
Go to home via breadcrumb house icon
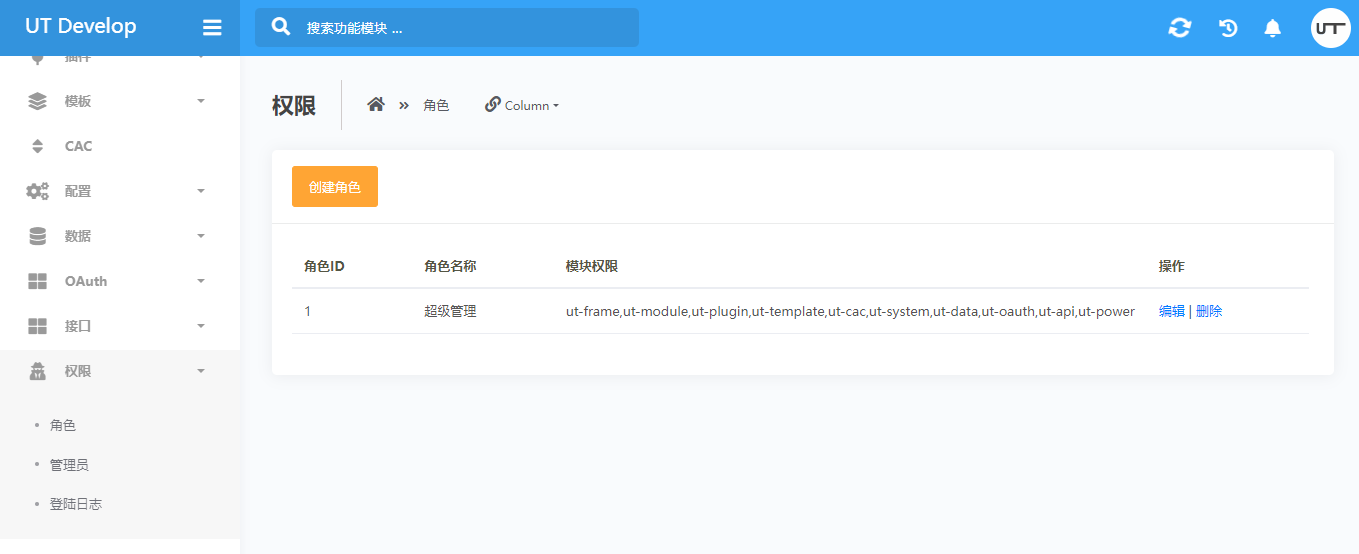(376, 105)
